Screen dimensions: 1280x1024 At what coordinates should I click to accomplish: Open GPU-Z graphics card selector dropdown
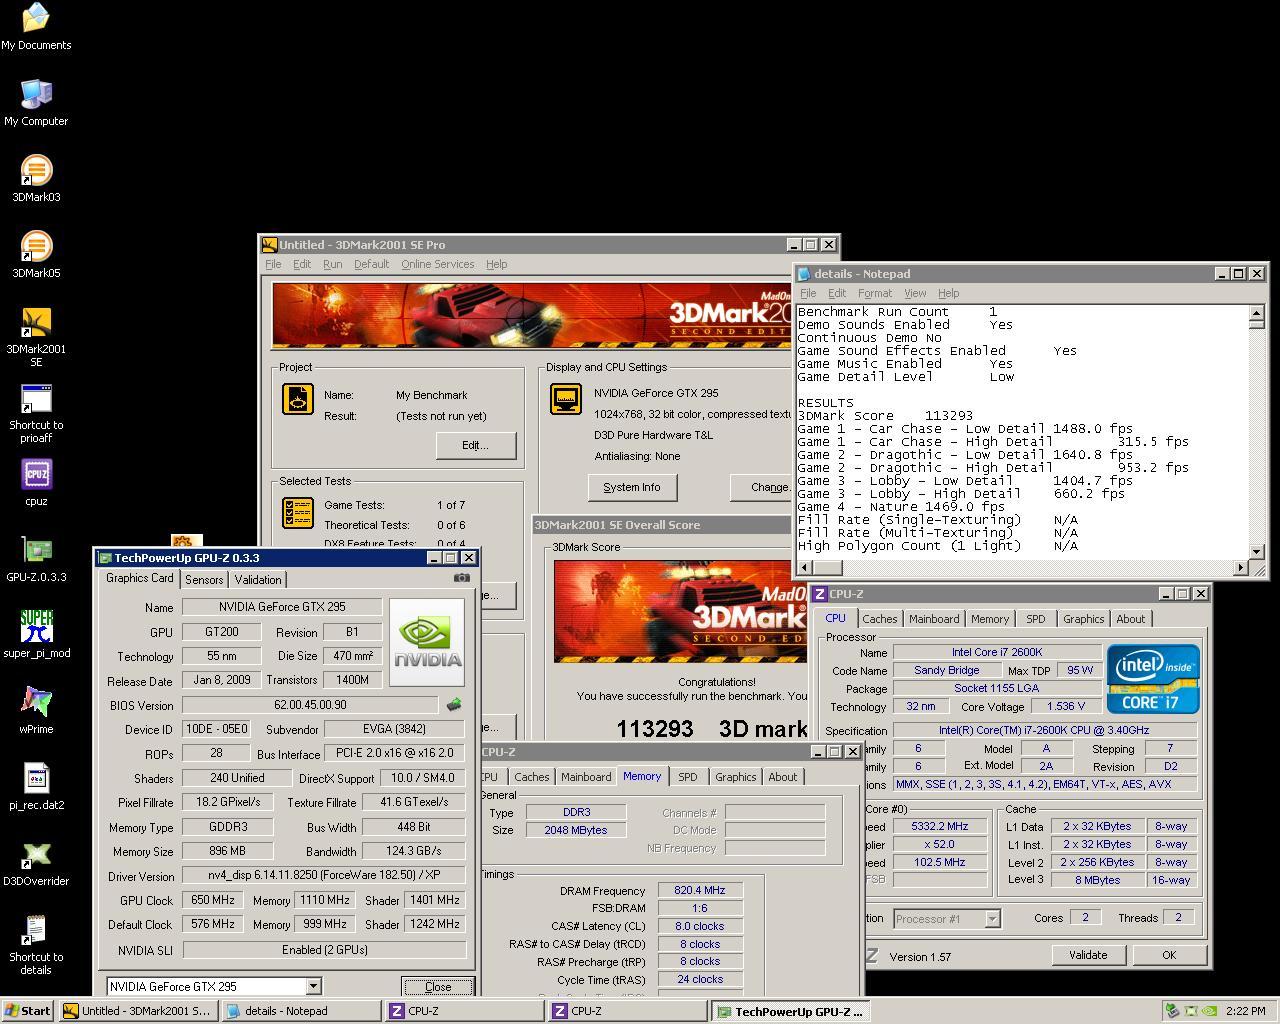point(313,986)
